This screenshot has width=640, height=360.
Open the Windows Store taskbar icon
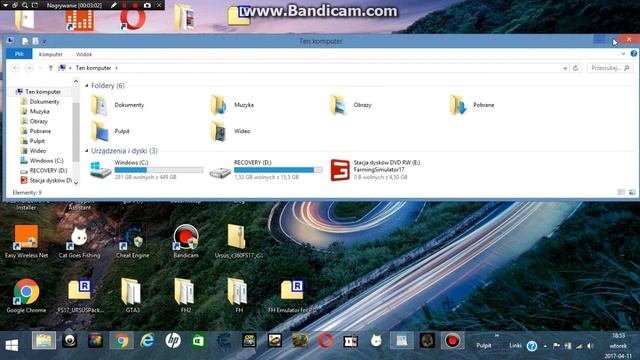tap(198, 340)
